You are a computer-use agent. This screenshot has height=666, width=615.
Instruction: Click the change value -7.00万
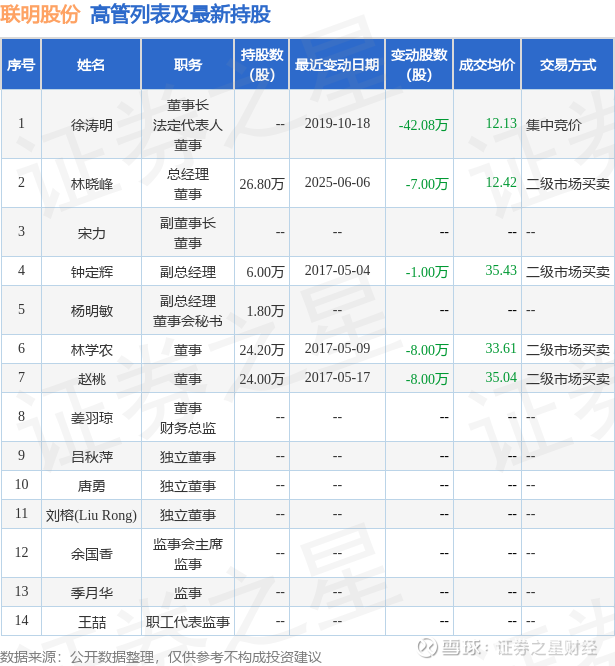[x=427, y=184]
